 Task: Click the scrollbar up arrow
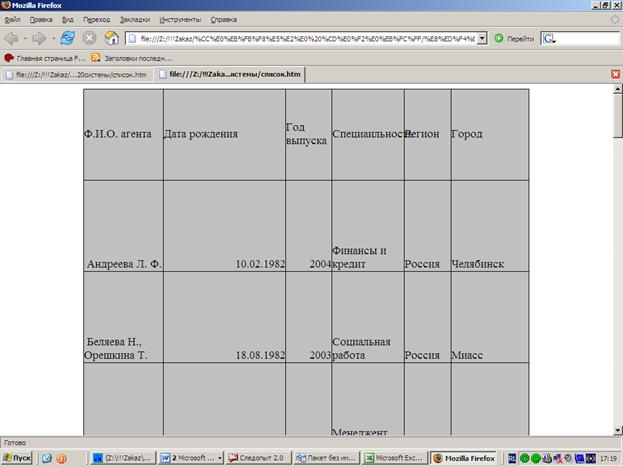[617, 89]
